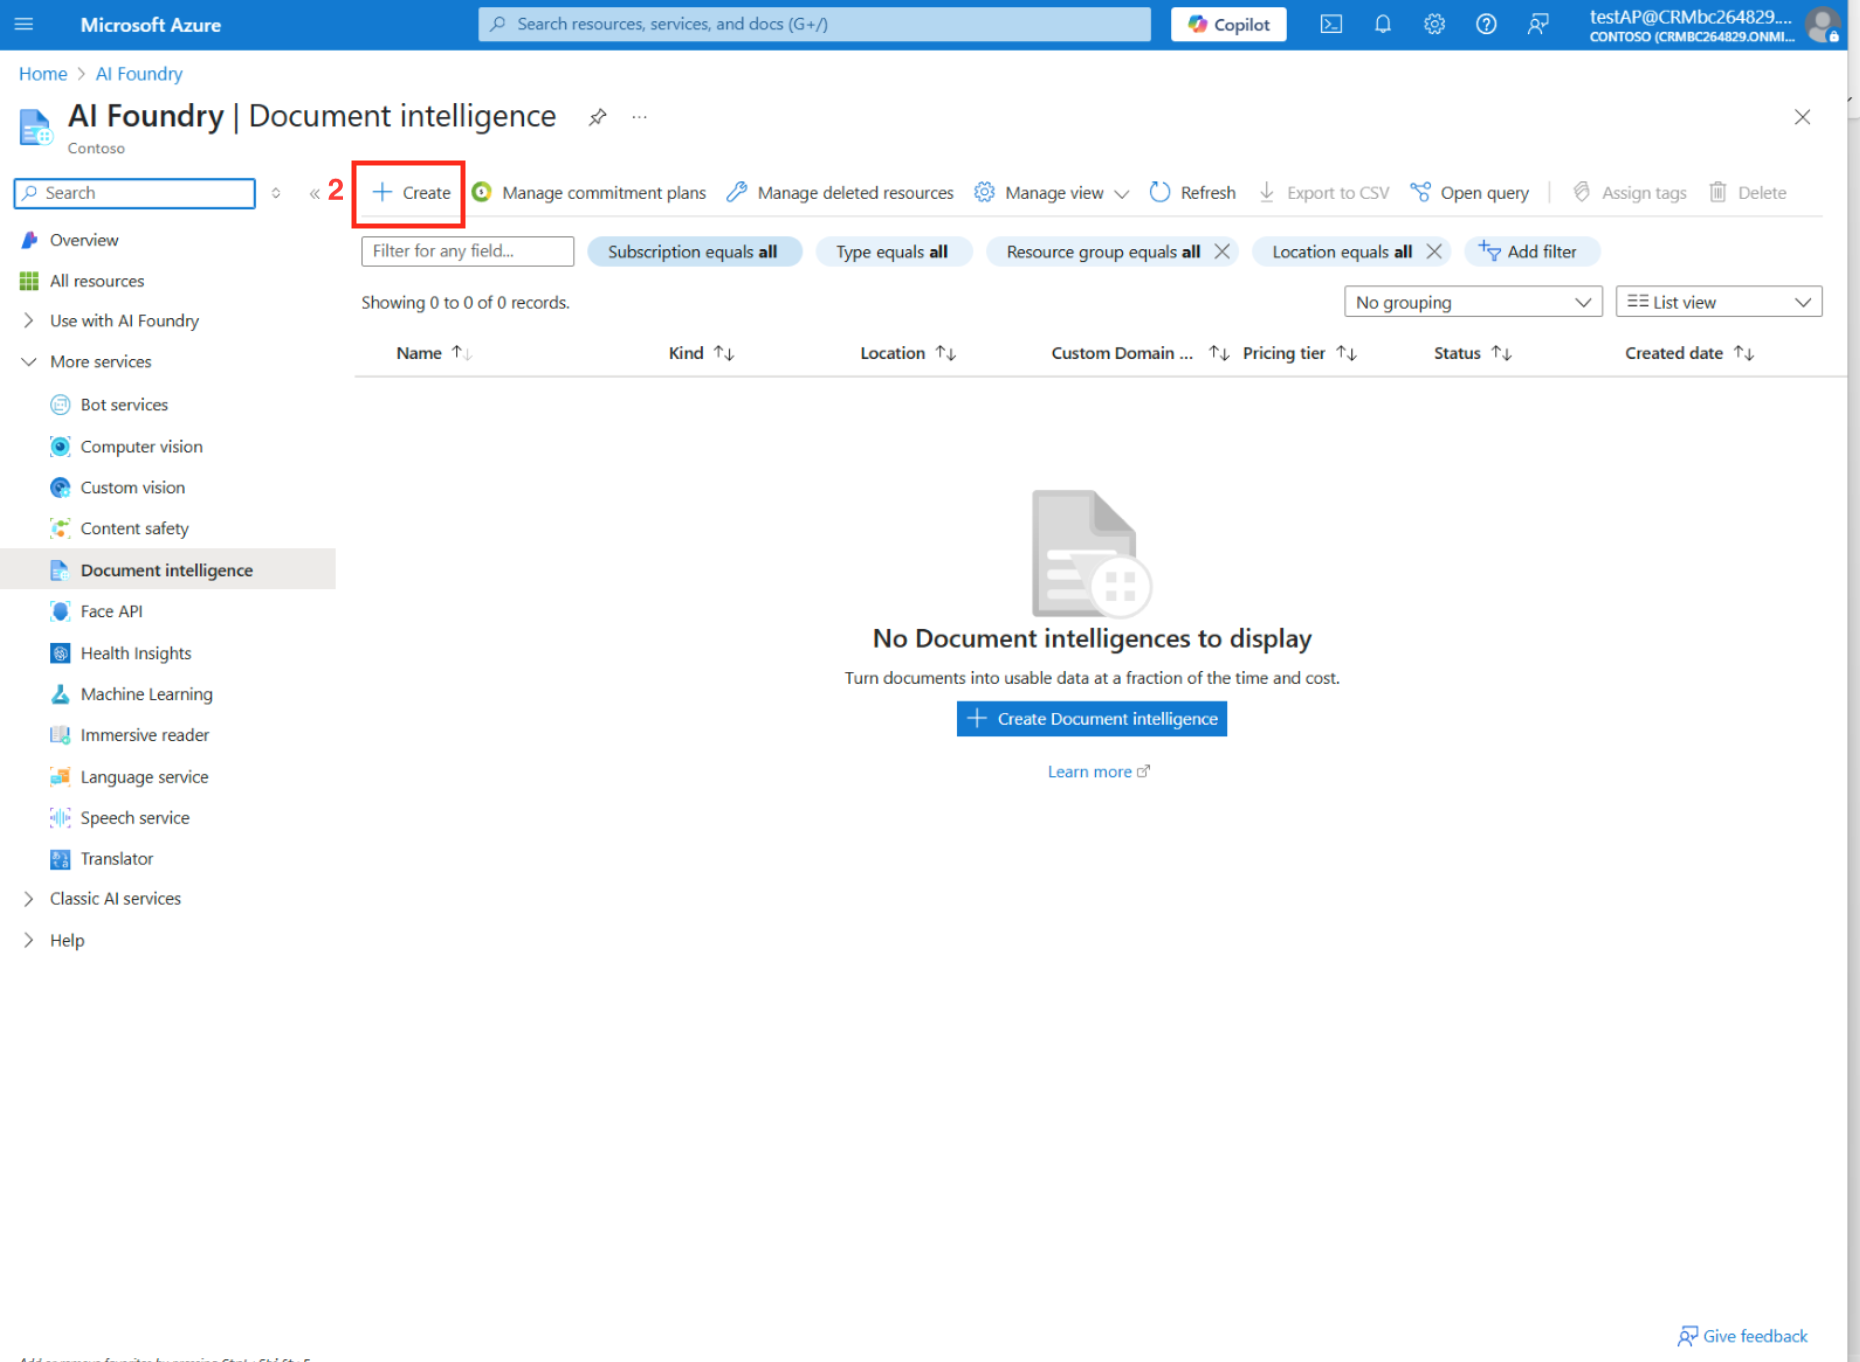Refresh the resource list
This screenshot has height=1362, width=1860.
(1193, 192)
